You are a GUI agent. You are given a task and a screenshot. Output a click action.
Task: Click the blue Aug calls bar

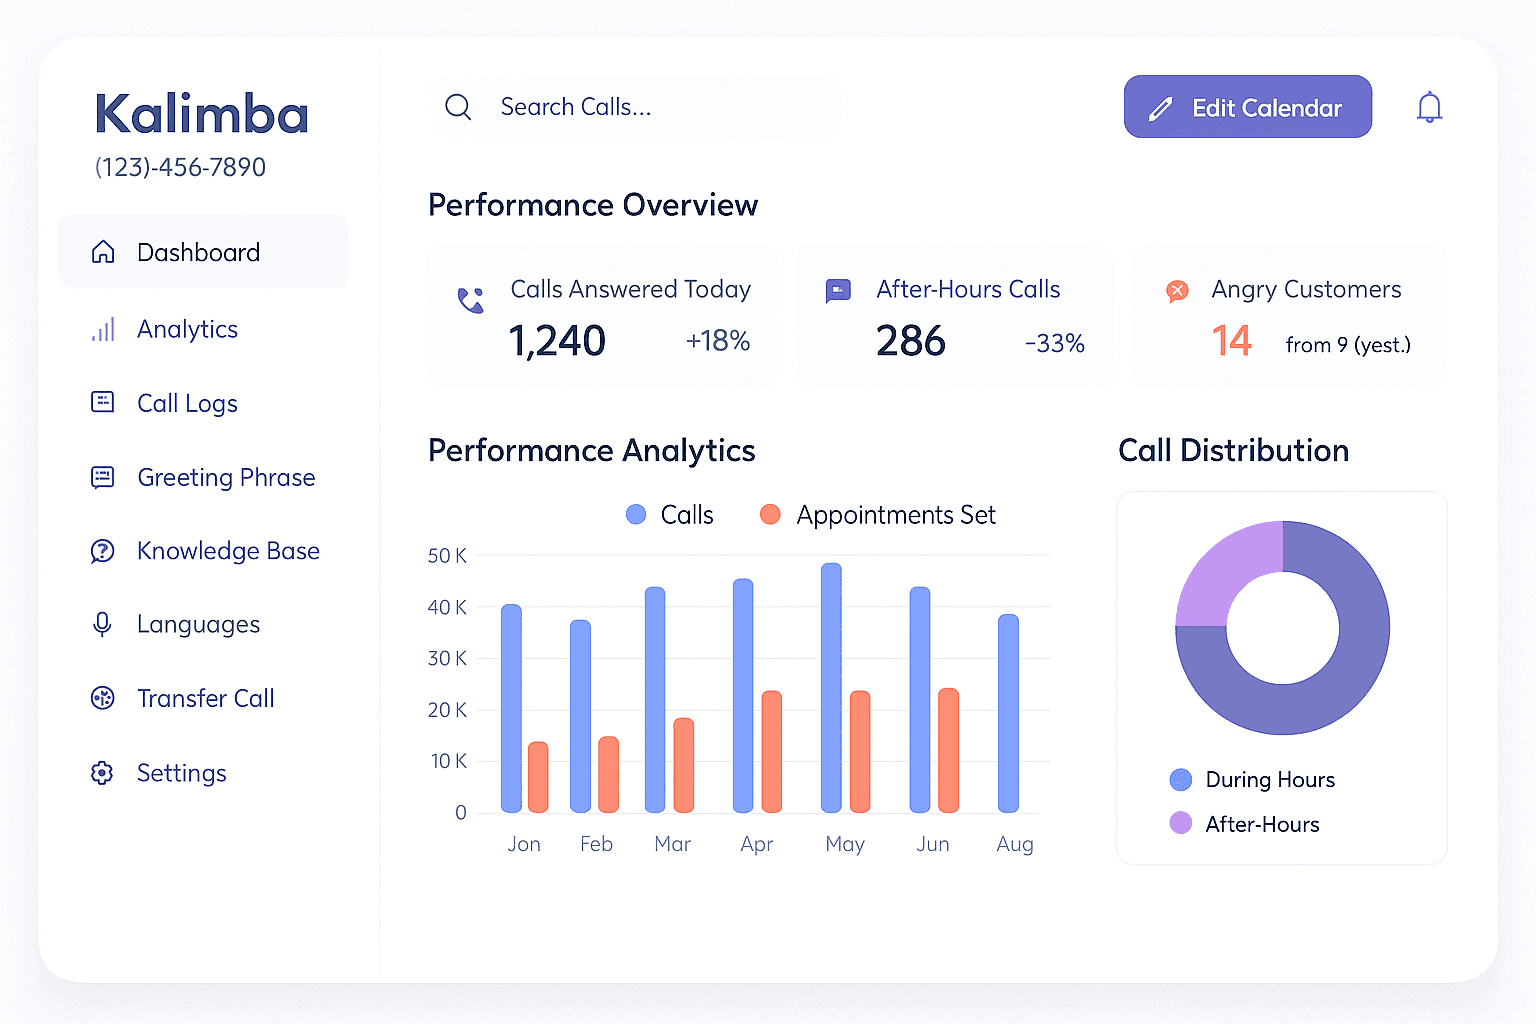[x=1008, y=713]
